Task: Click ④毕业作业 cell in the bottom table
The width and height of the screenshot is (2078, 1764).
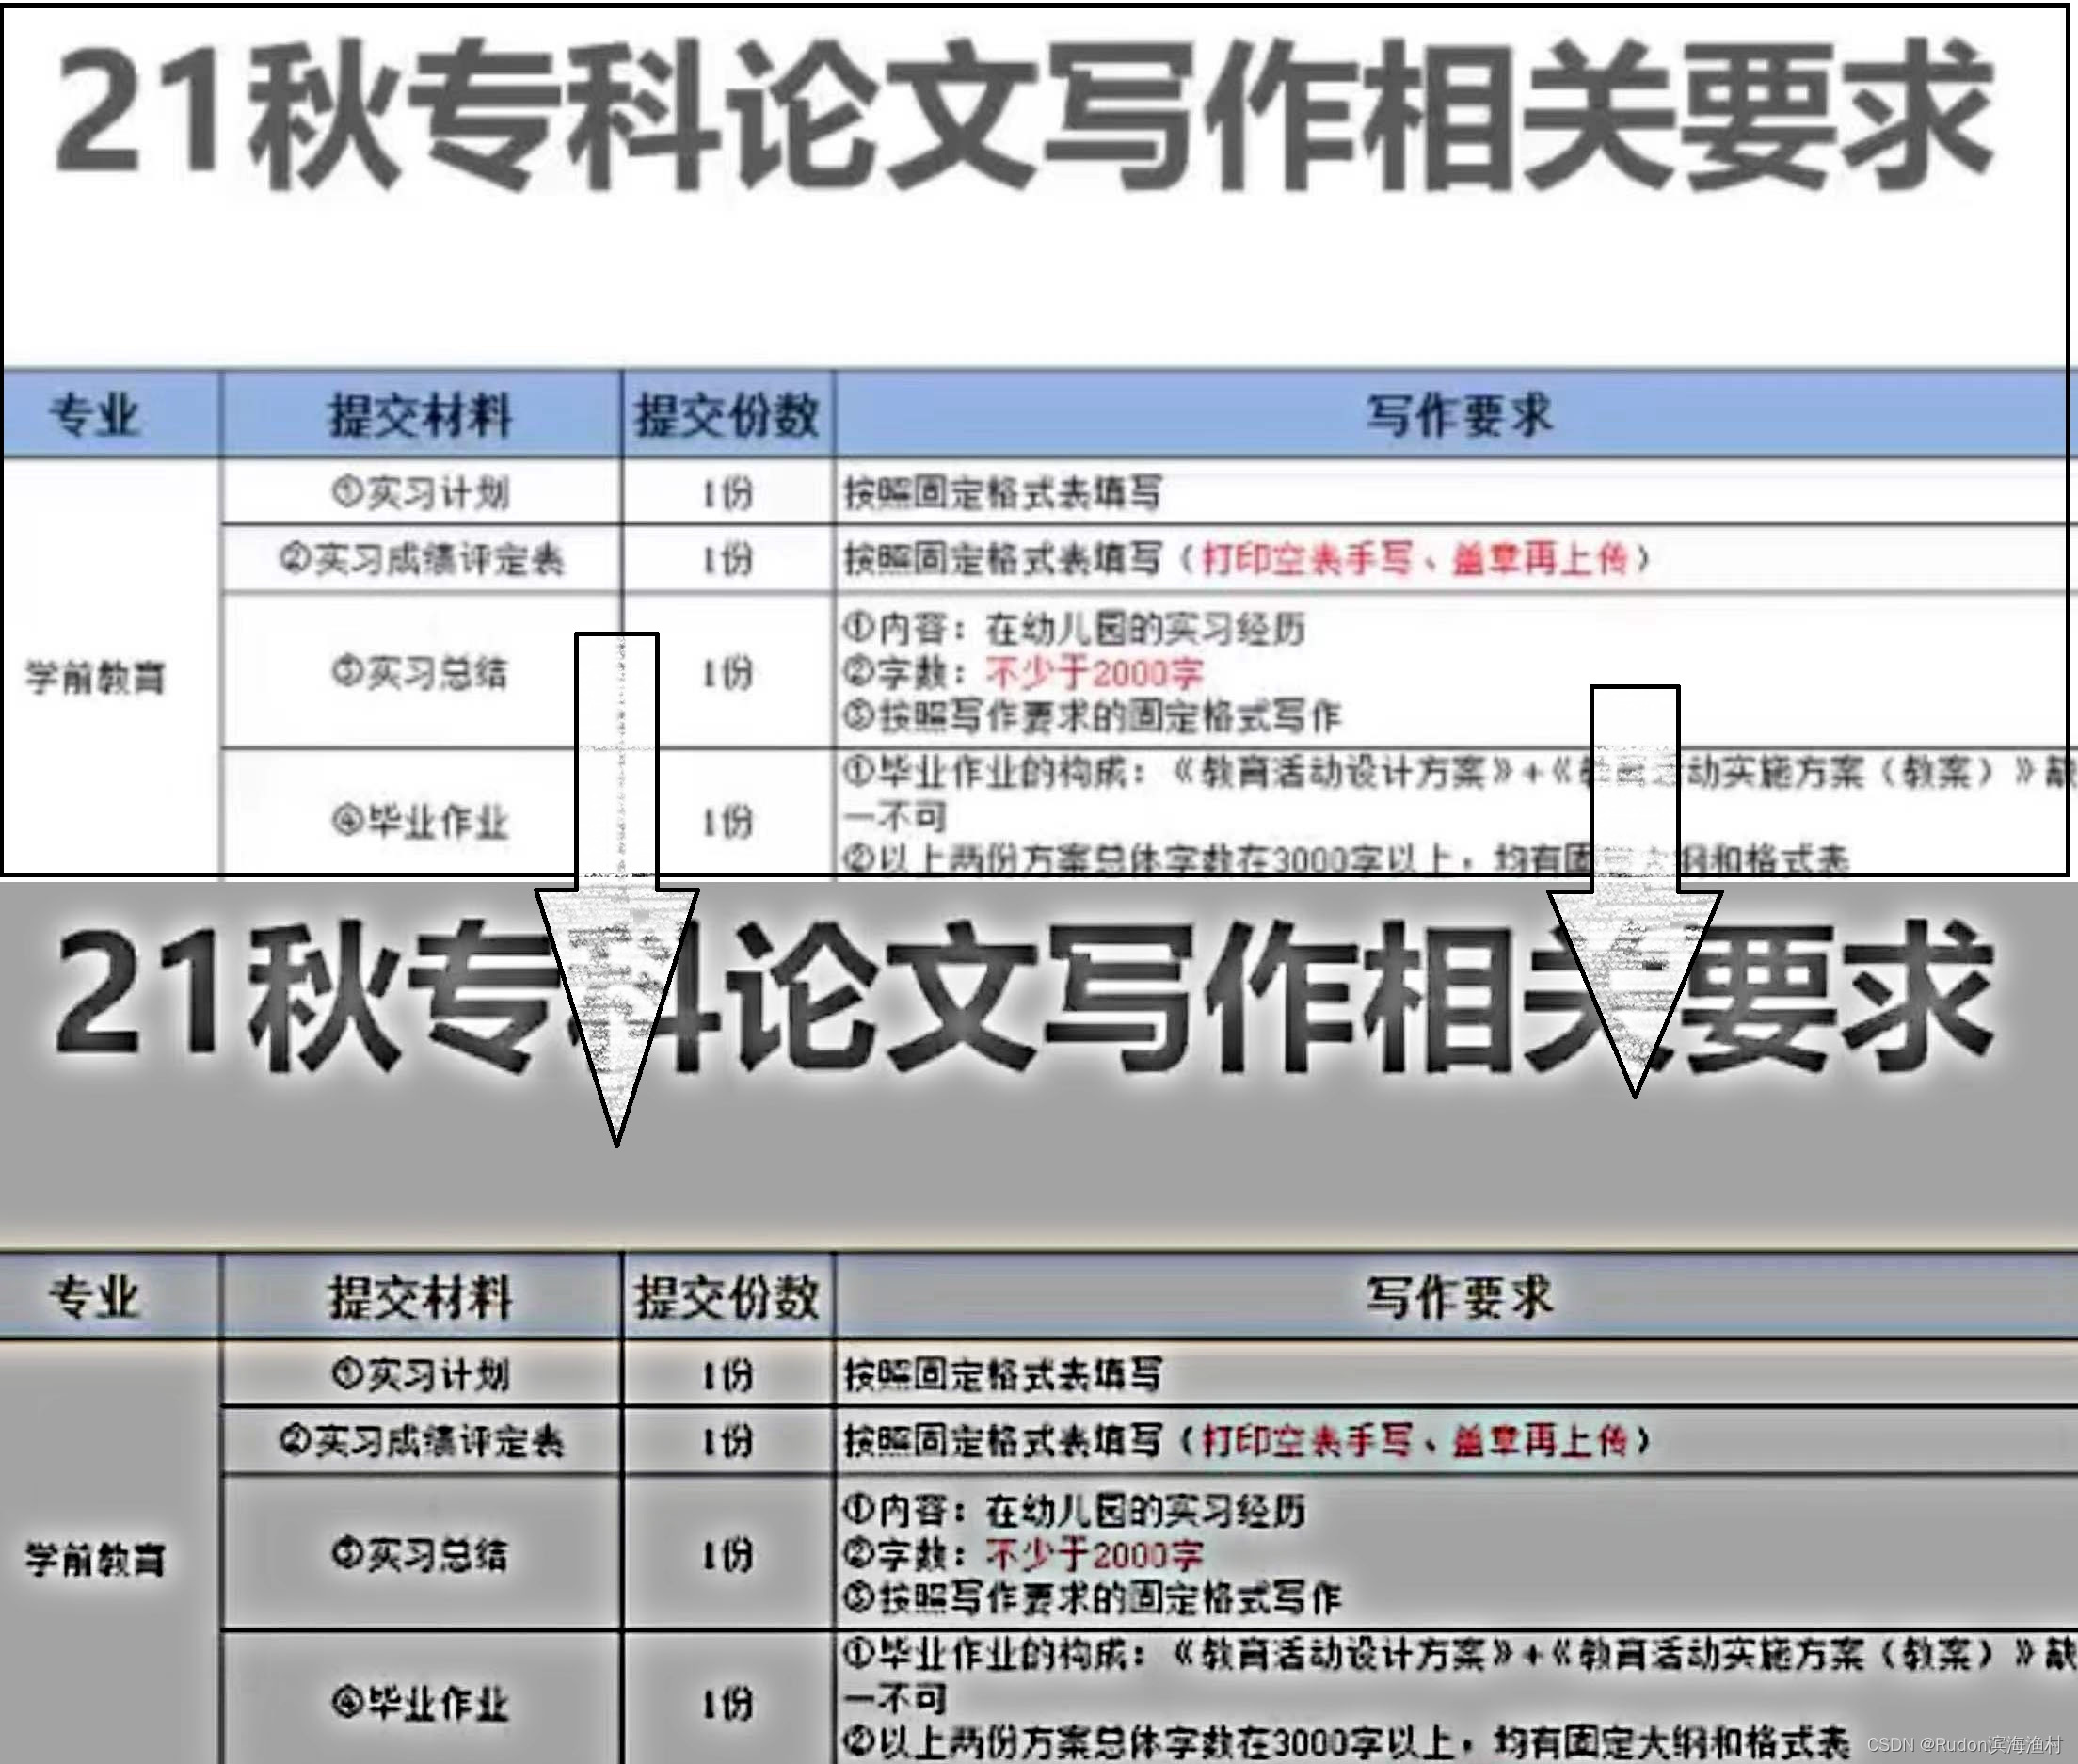Action: click(420, 1704)
